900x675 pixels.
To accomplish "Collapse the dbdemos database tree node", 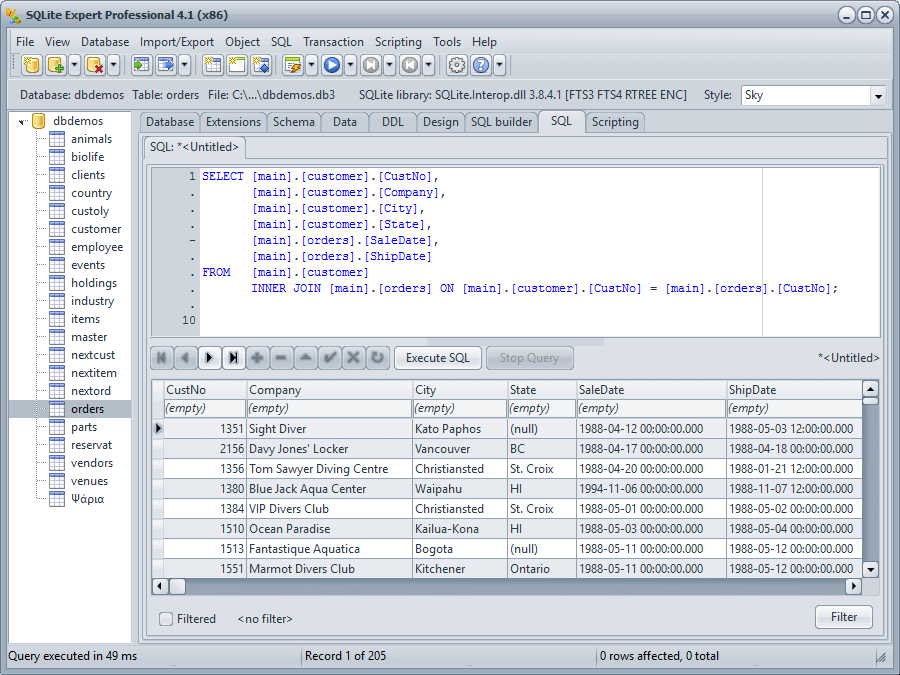I will pyautogui.click(x=22, y=122).
